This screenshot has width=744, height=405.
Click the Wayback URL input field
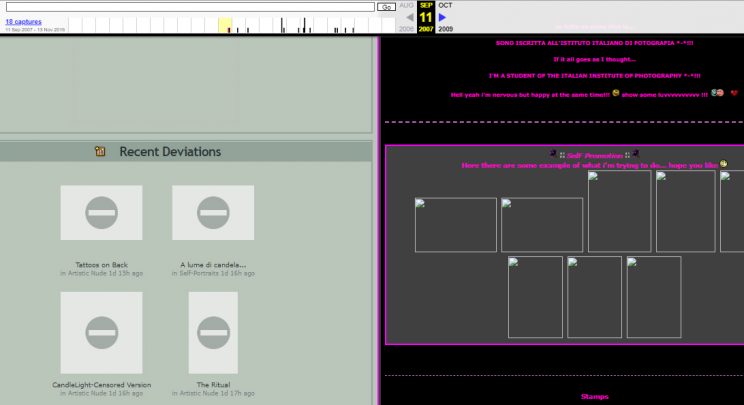188,7
